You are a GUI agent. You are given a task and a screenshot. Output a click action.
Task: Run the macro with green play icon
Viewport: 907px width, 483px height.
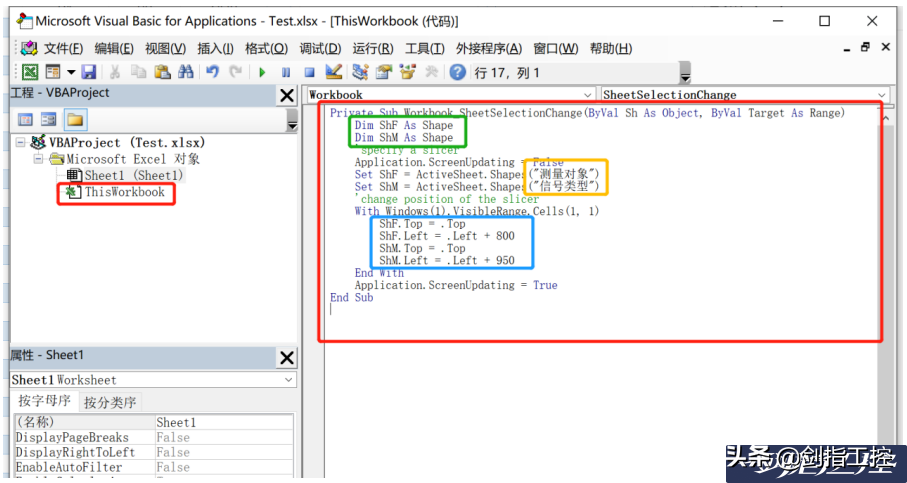click(x=262, y=73)
